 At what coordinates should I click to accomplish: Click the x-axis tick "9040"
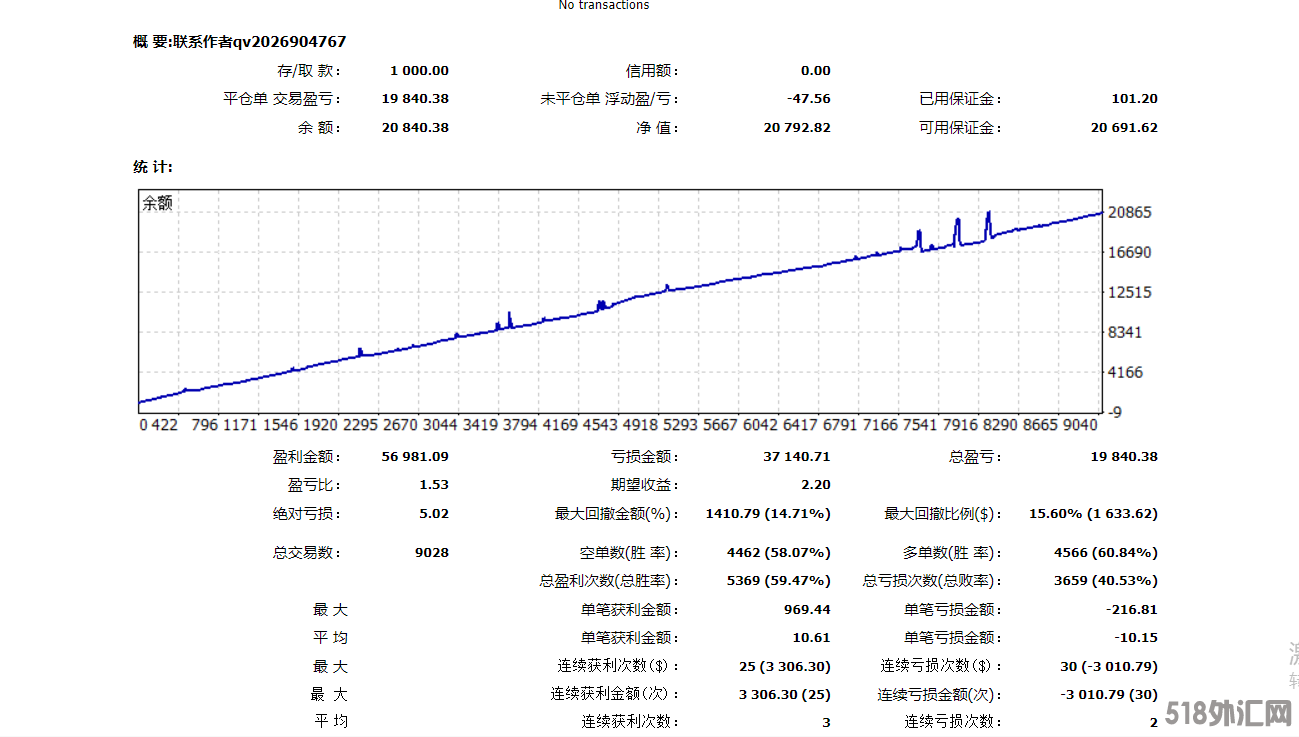pos(1078,425)
